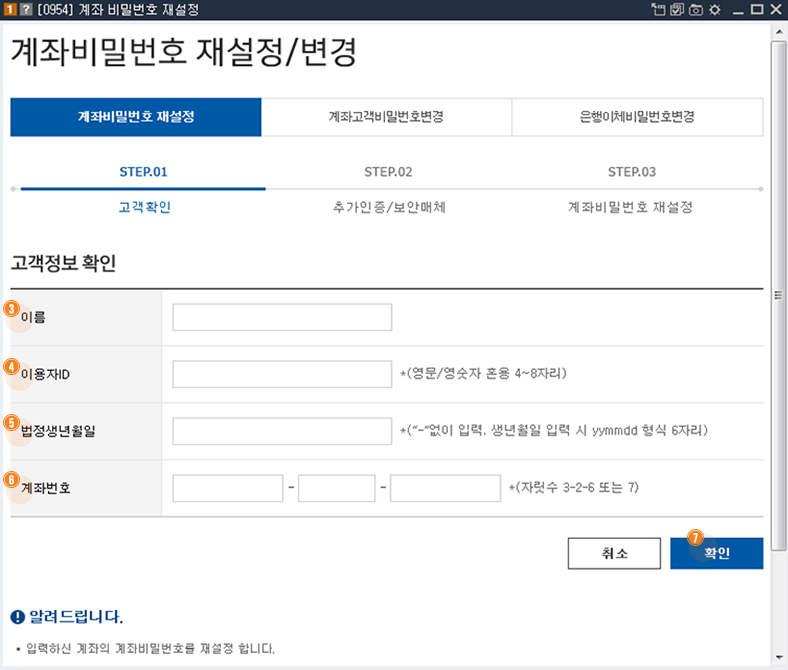Minimize the window from the title bar
788x670 pixels.
[739, 9]
